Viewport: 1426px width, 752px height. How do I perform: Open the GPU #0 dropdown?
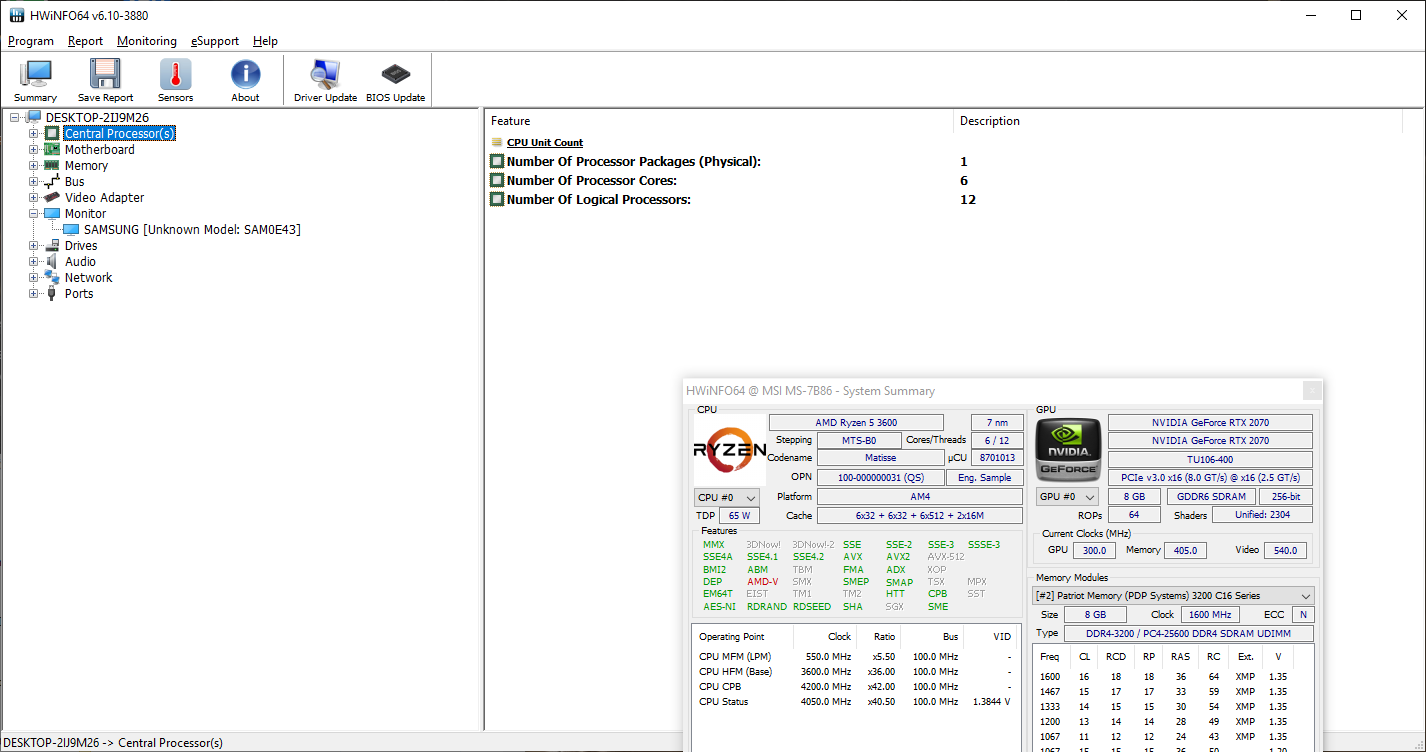pos(1067,497)
